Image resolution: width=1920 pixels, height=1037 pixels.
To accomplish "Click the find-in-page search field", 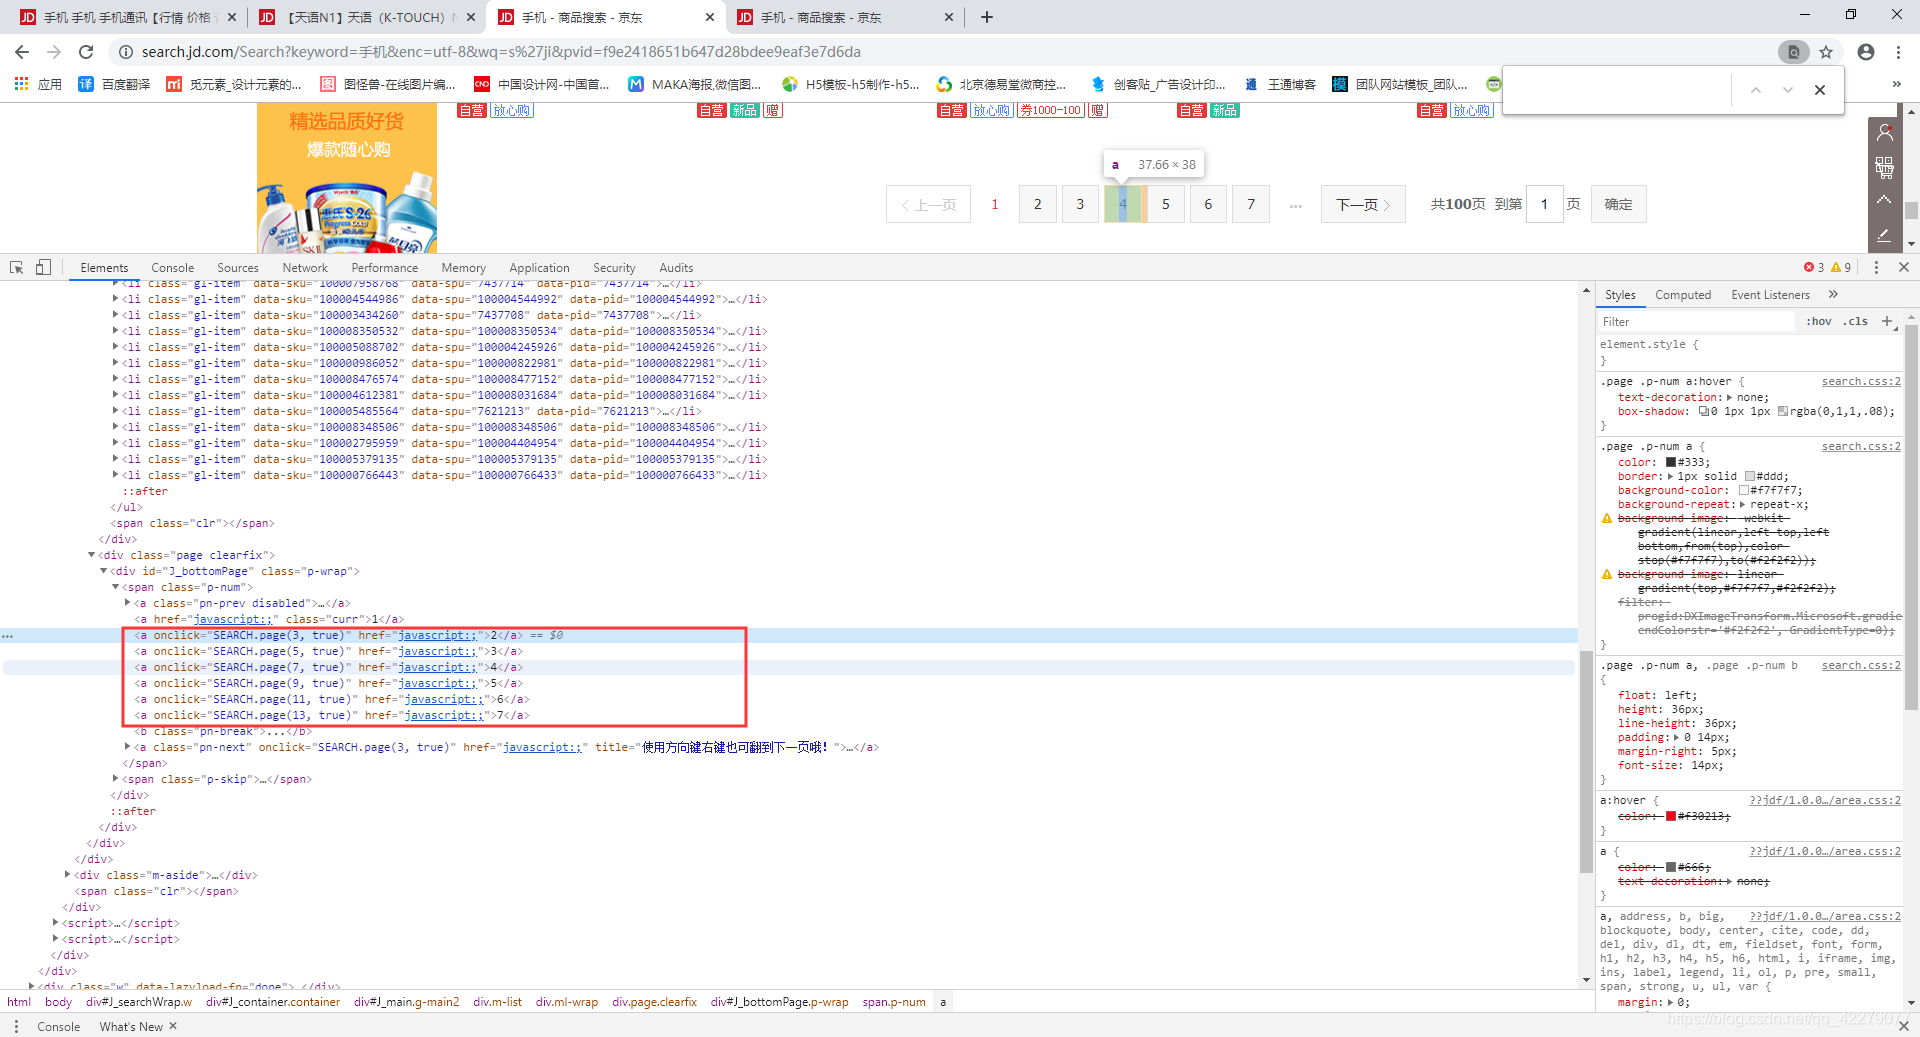I will (1619, 90).
